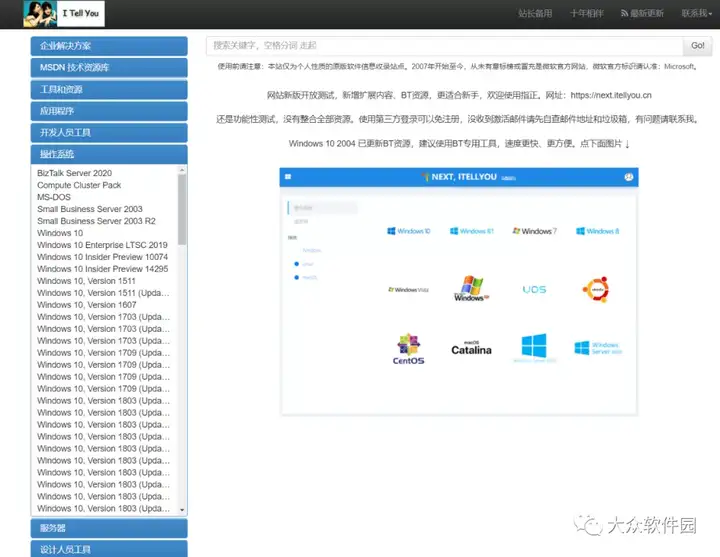The image size is (720, 557).
Task: Select MS-DOS in the list
Action: click(x=54, y=197)
